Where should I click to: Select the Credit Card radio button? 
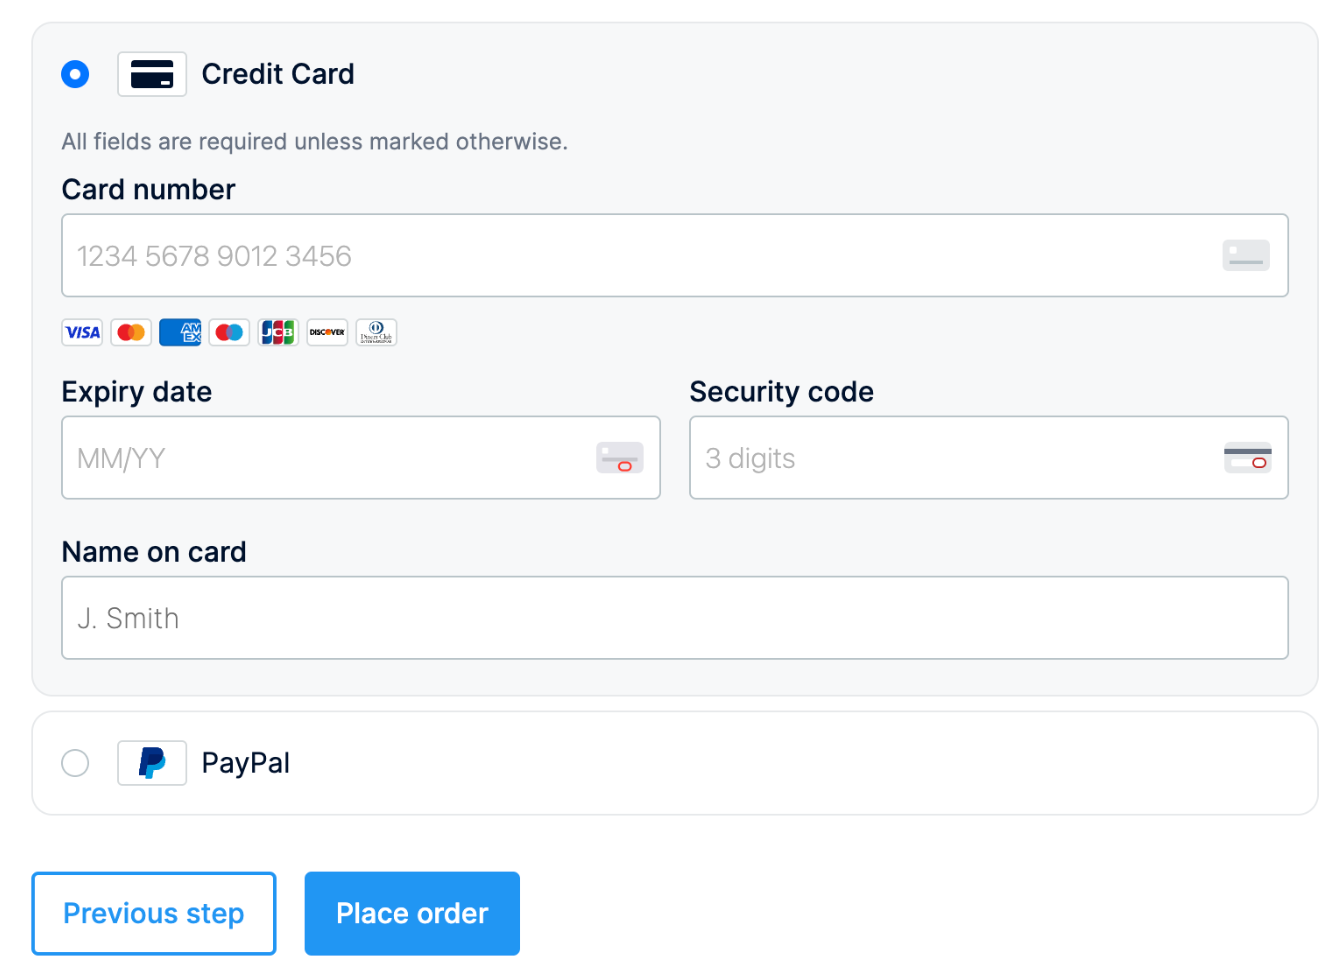[x=75, y=74]
